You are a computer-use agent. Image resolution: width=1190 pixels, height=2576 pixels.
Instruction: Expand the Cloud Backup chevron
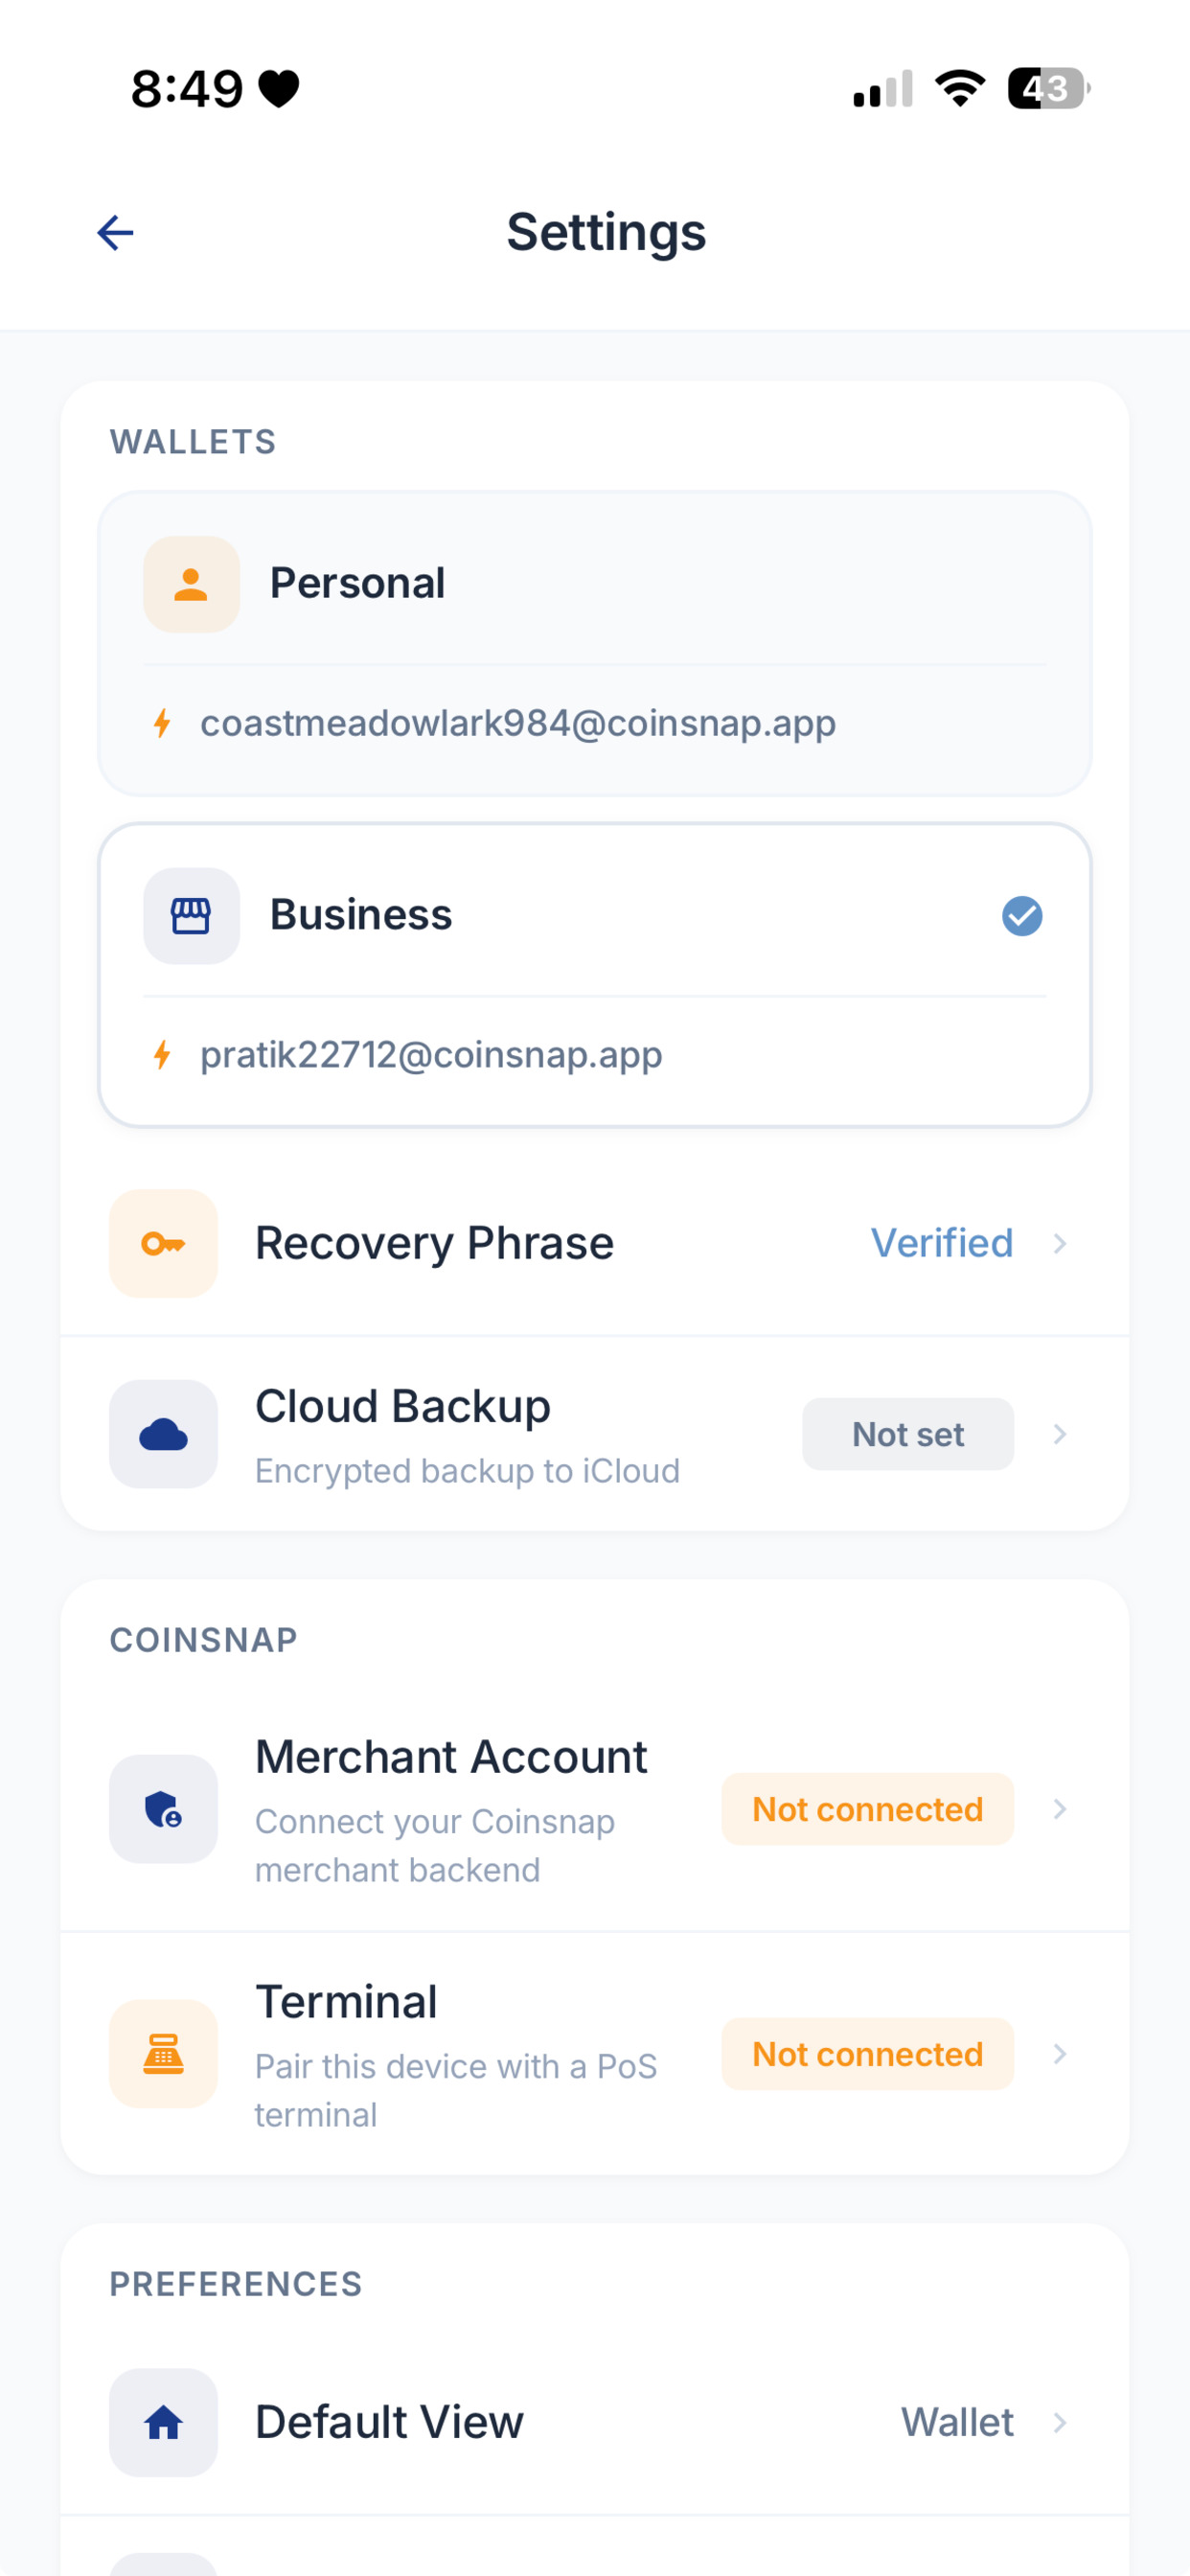tap(1060, 1435)
